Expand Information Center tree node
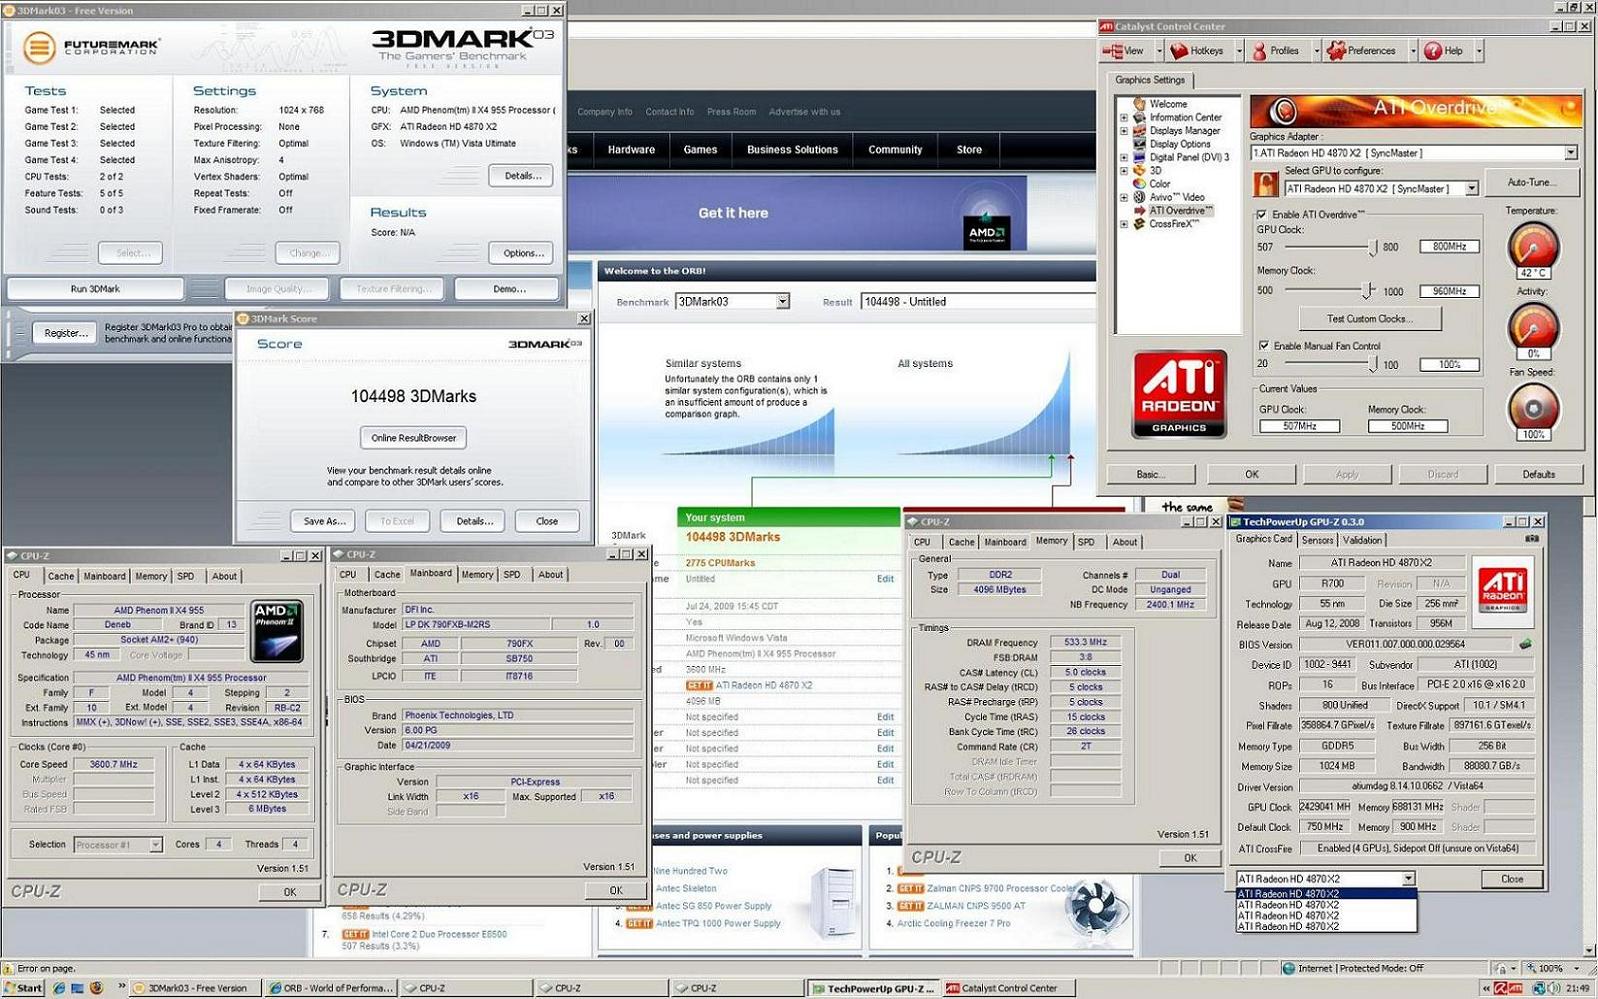 tap(1124, 117)
